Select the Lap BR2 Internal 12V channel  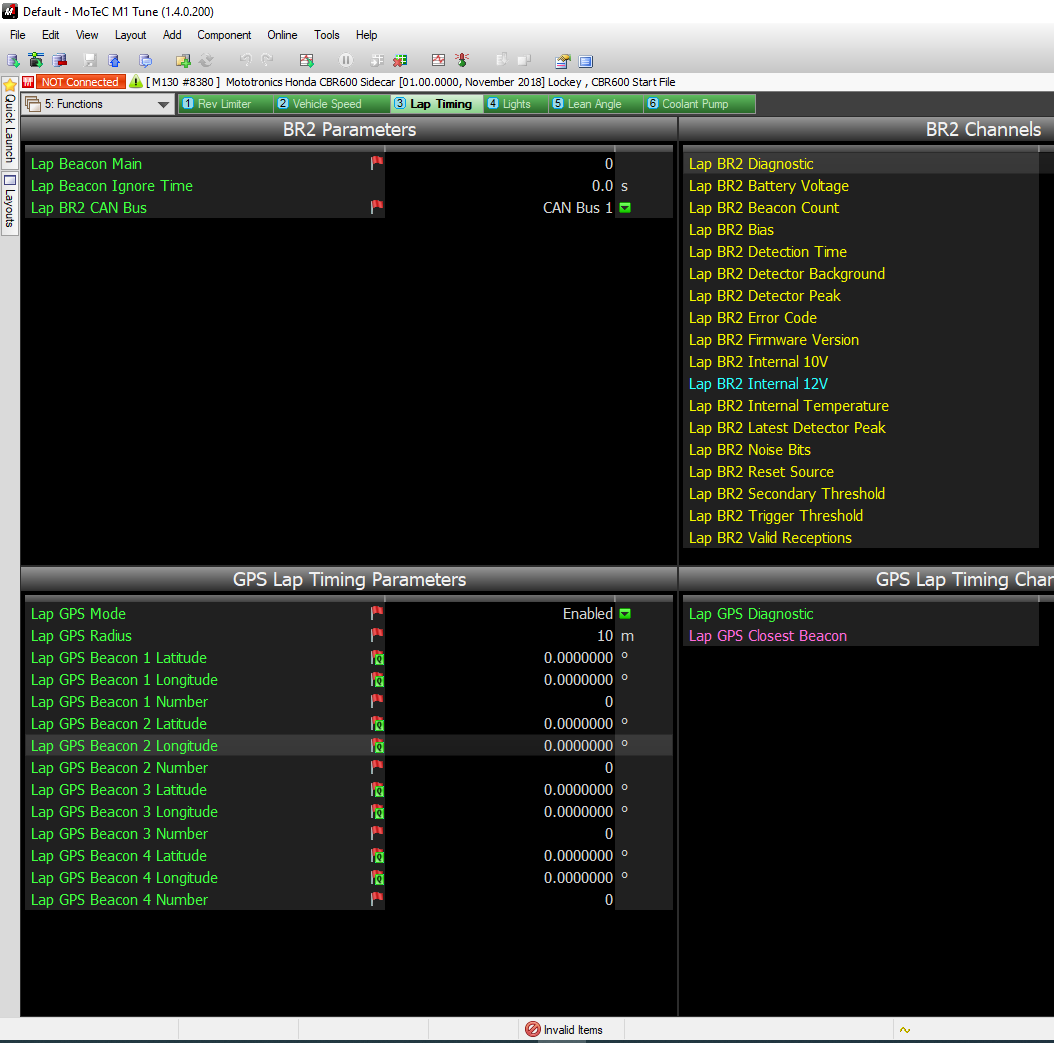pos(861,383)
